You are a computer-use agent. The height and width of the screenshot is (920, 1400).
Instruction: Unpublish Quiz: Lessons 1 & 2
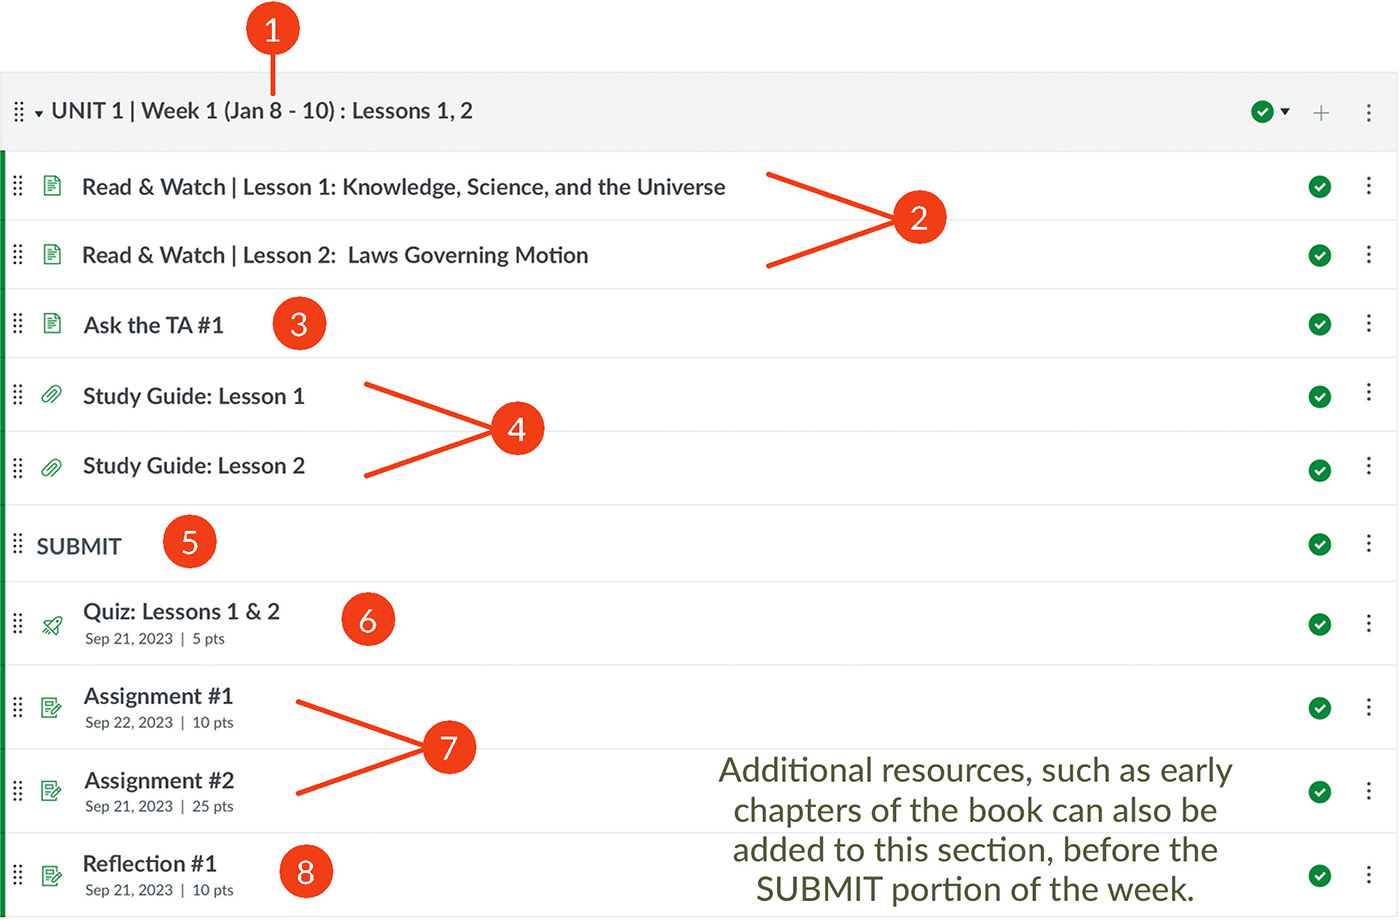1319,623
